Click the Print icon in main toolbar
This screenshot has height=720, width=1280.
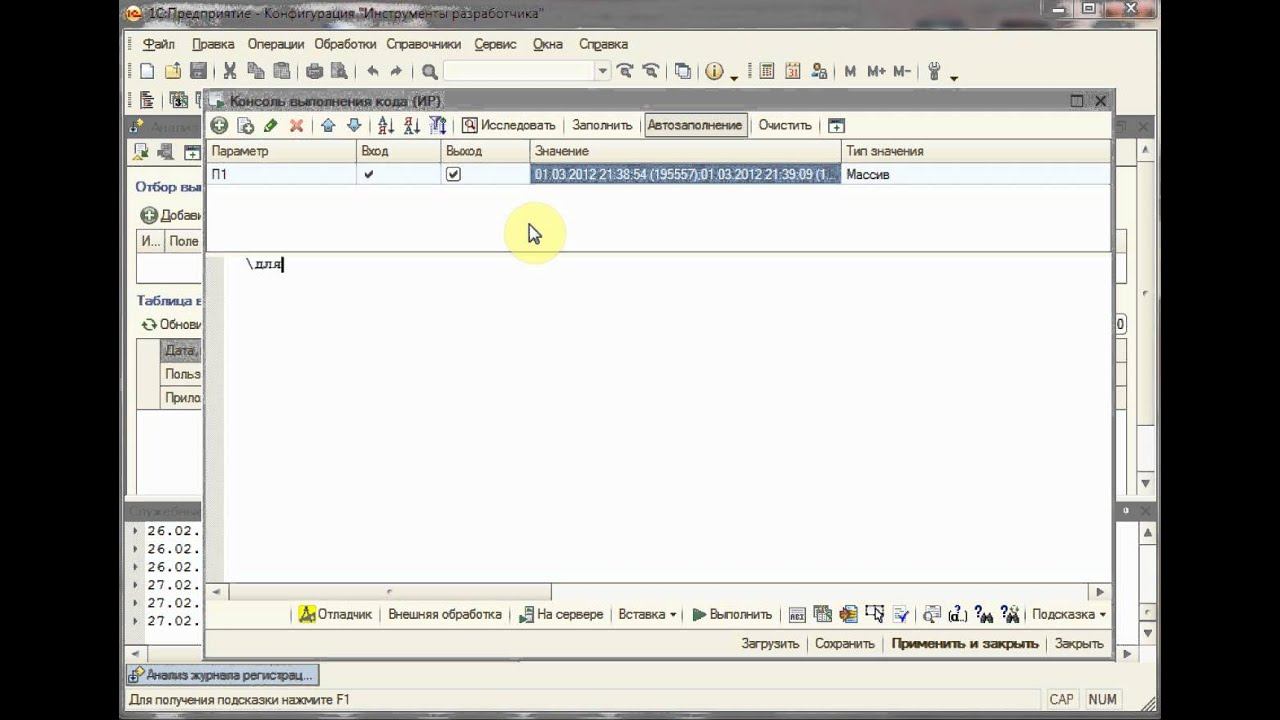(x=314, y=71)
